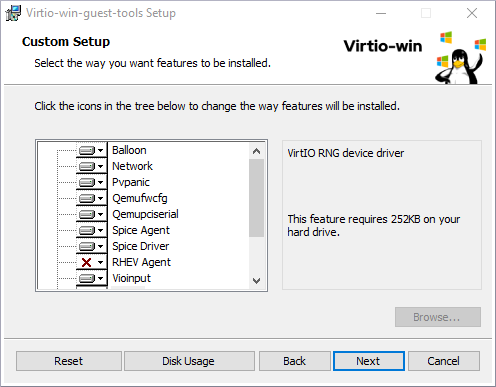Open Disk Usage details
This screenshot has width=496, height=387.
pyautogui.click(x=189, y=361)
